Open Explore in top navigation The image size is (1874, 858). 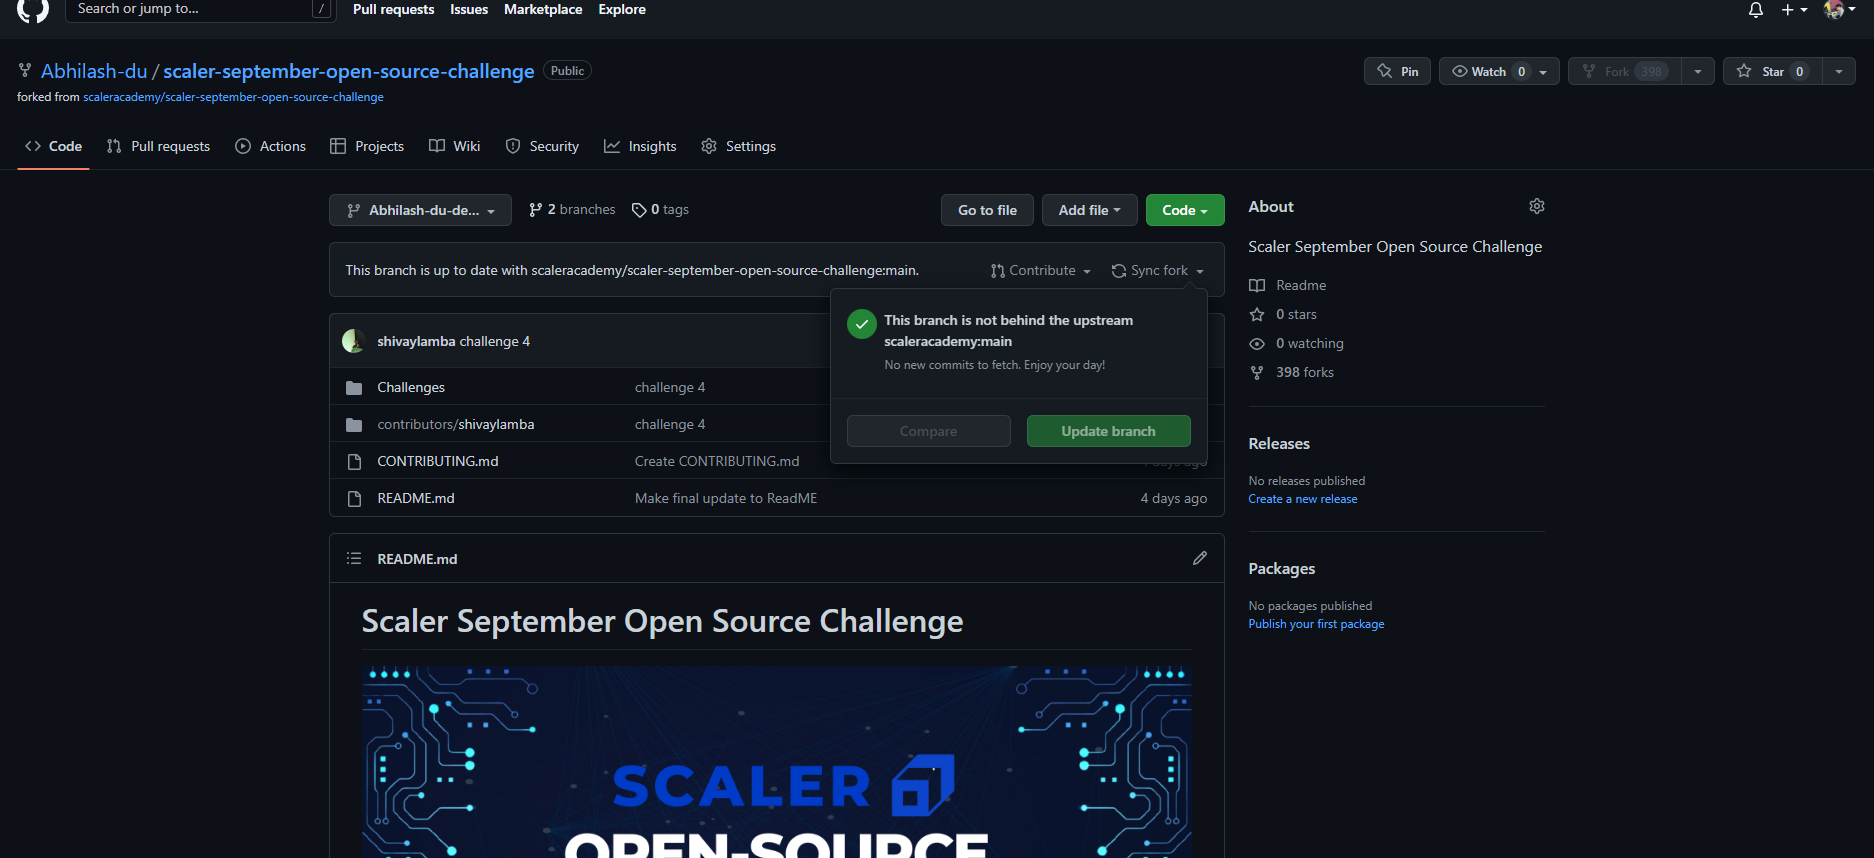pyautogui.click(x=622, y=9)
